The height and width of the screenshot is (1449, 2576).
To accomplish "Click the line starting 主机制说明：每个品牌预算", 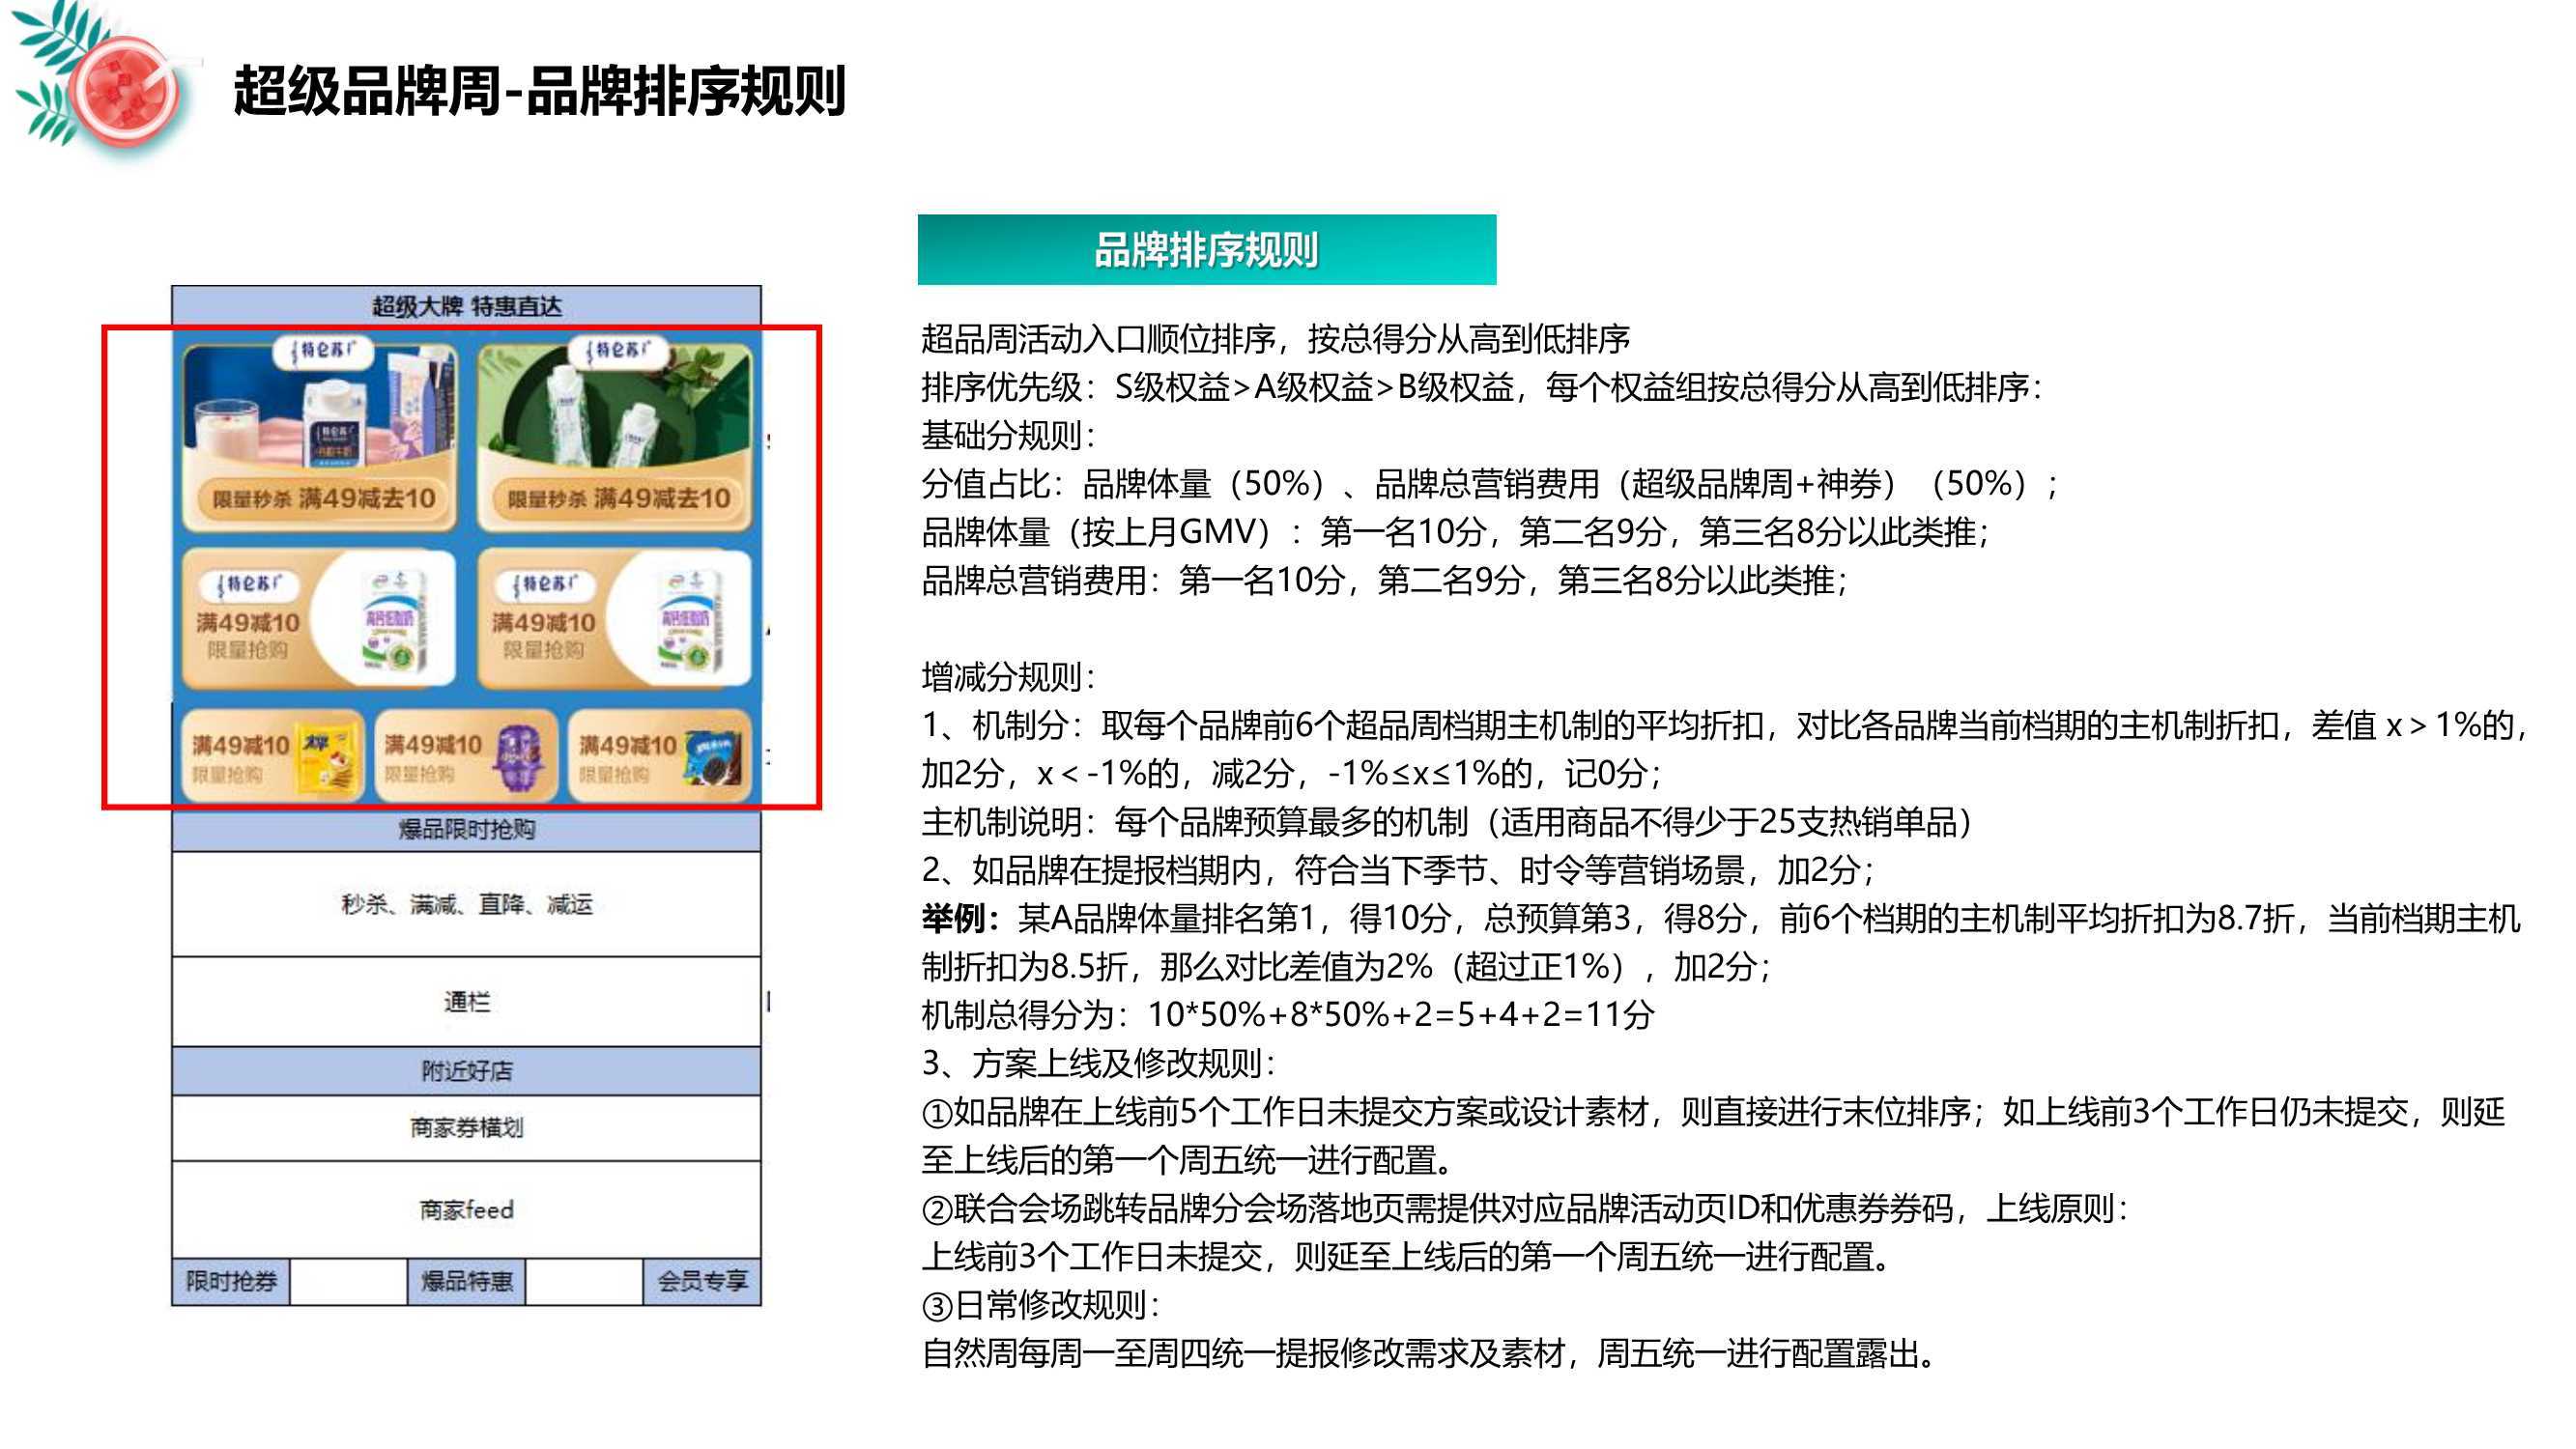I will [x=1446, y=822].
